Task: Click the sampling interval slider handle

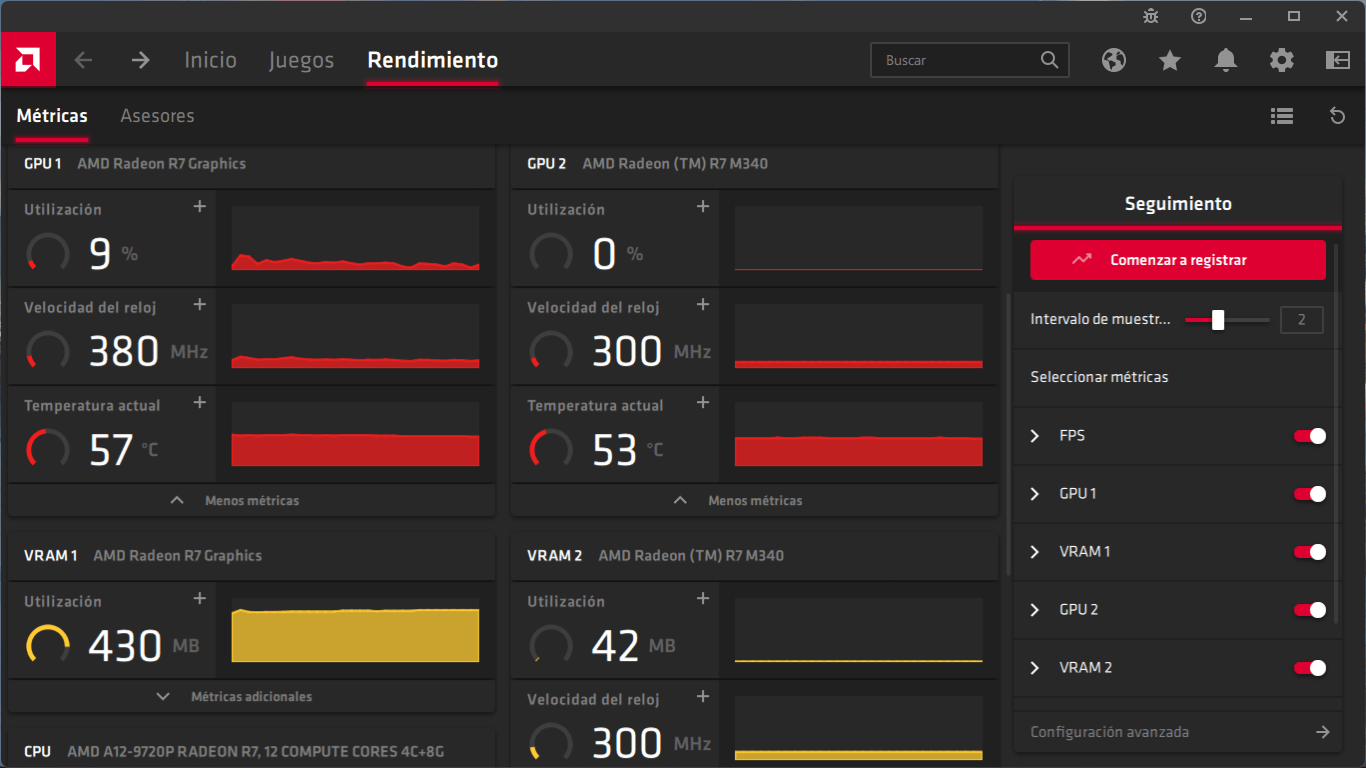Action: [1218, 320]
